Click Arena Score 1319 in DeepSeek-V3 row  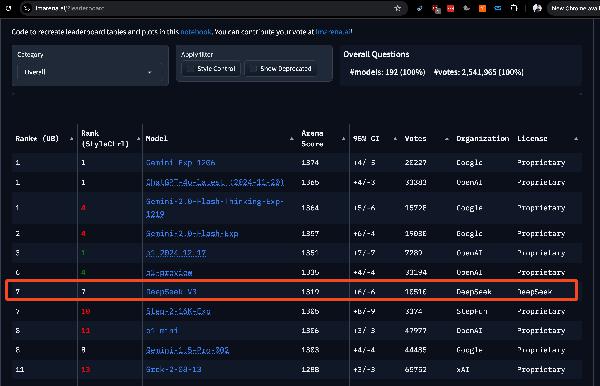click(x=310, y=292)
